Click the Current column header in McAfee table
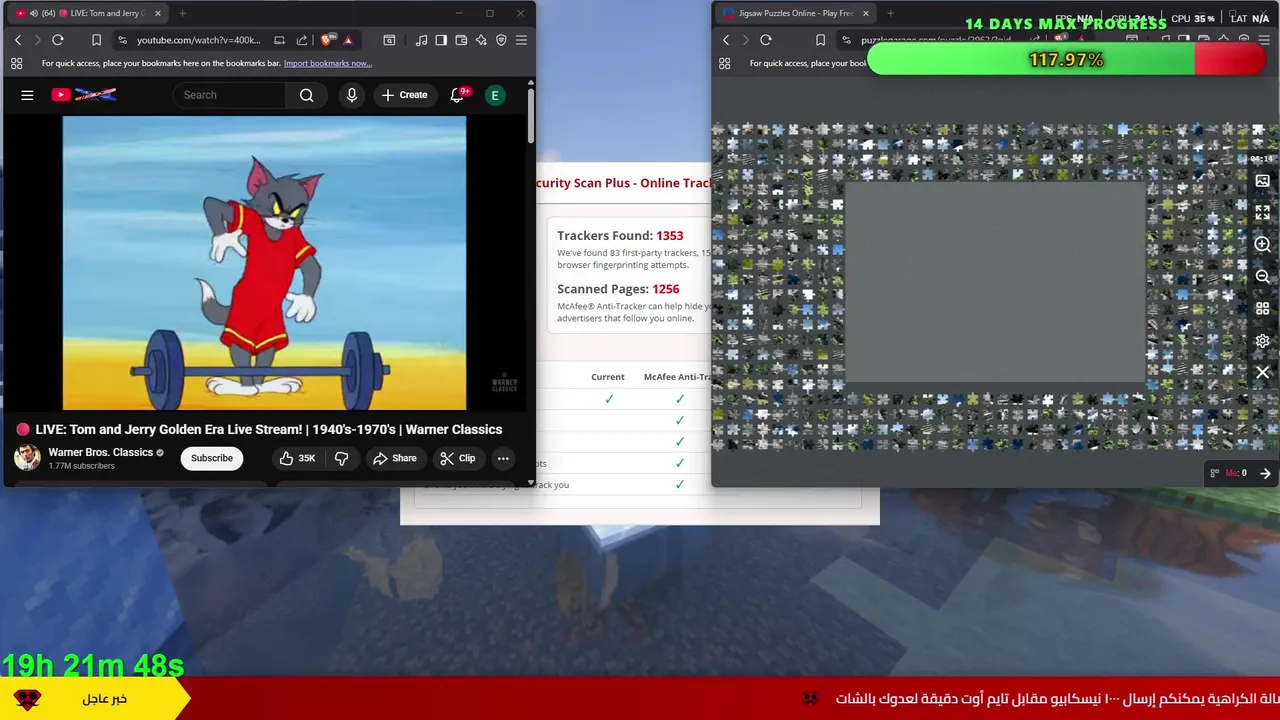This screenshot has height=720, width=1280. 607,377
